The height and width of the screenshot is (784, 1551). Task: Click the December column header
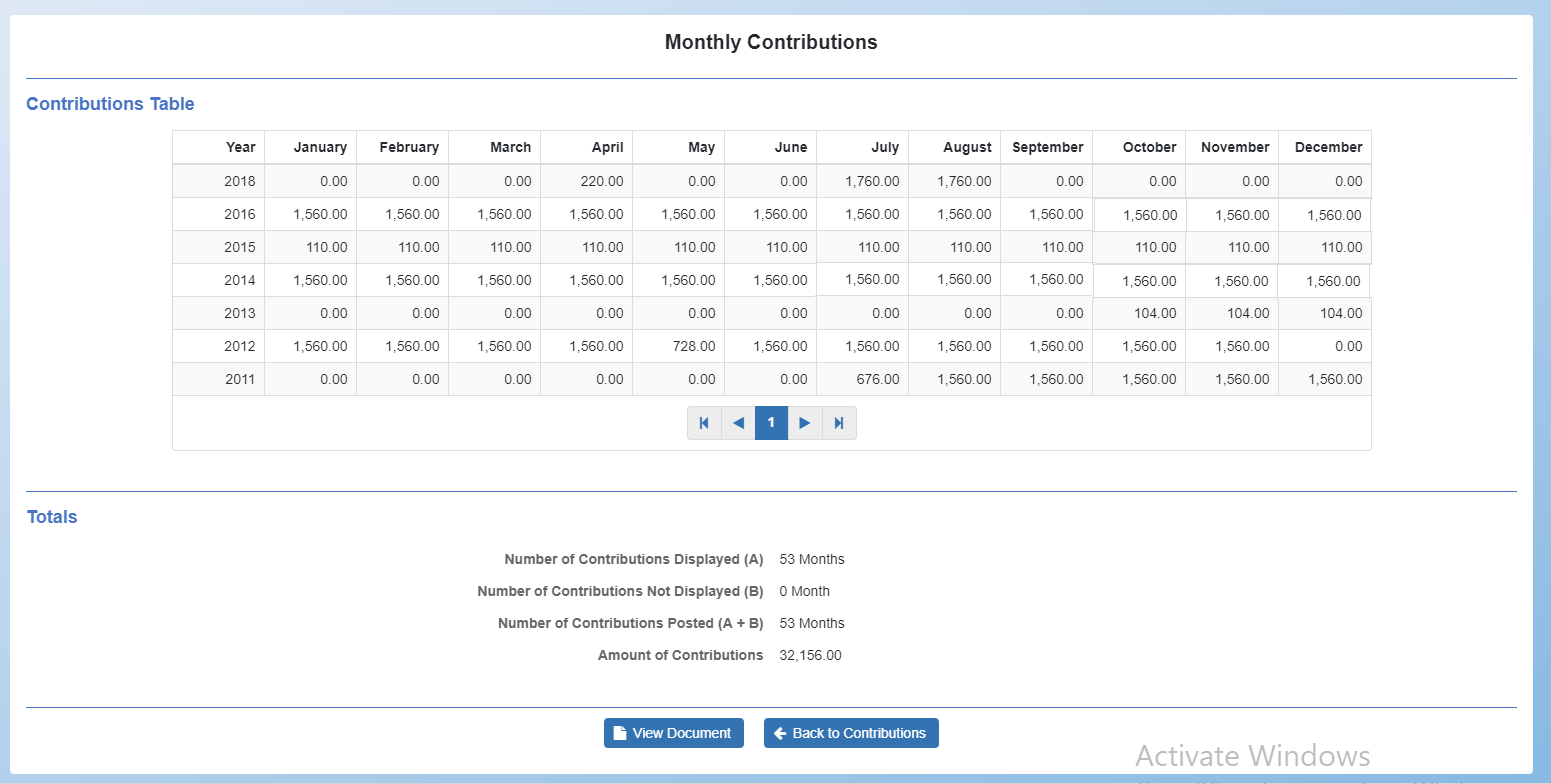(1328, 147)
